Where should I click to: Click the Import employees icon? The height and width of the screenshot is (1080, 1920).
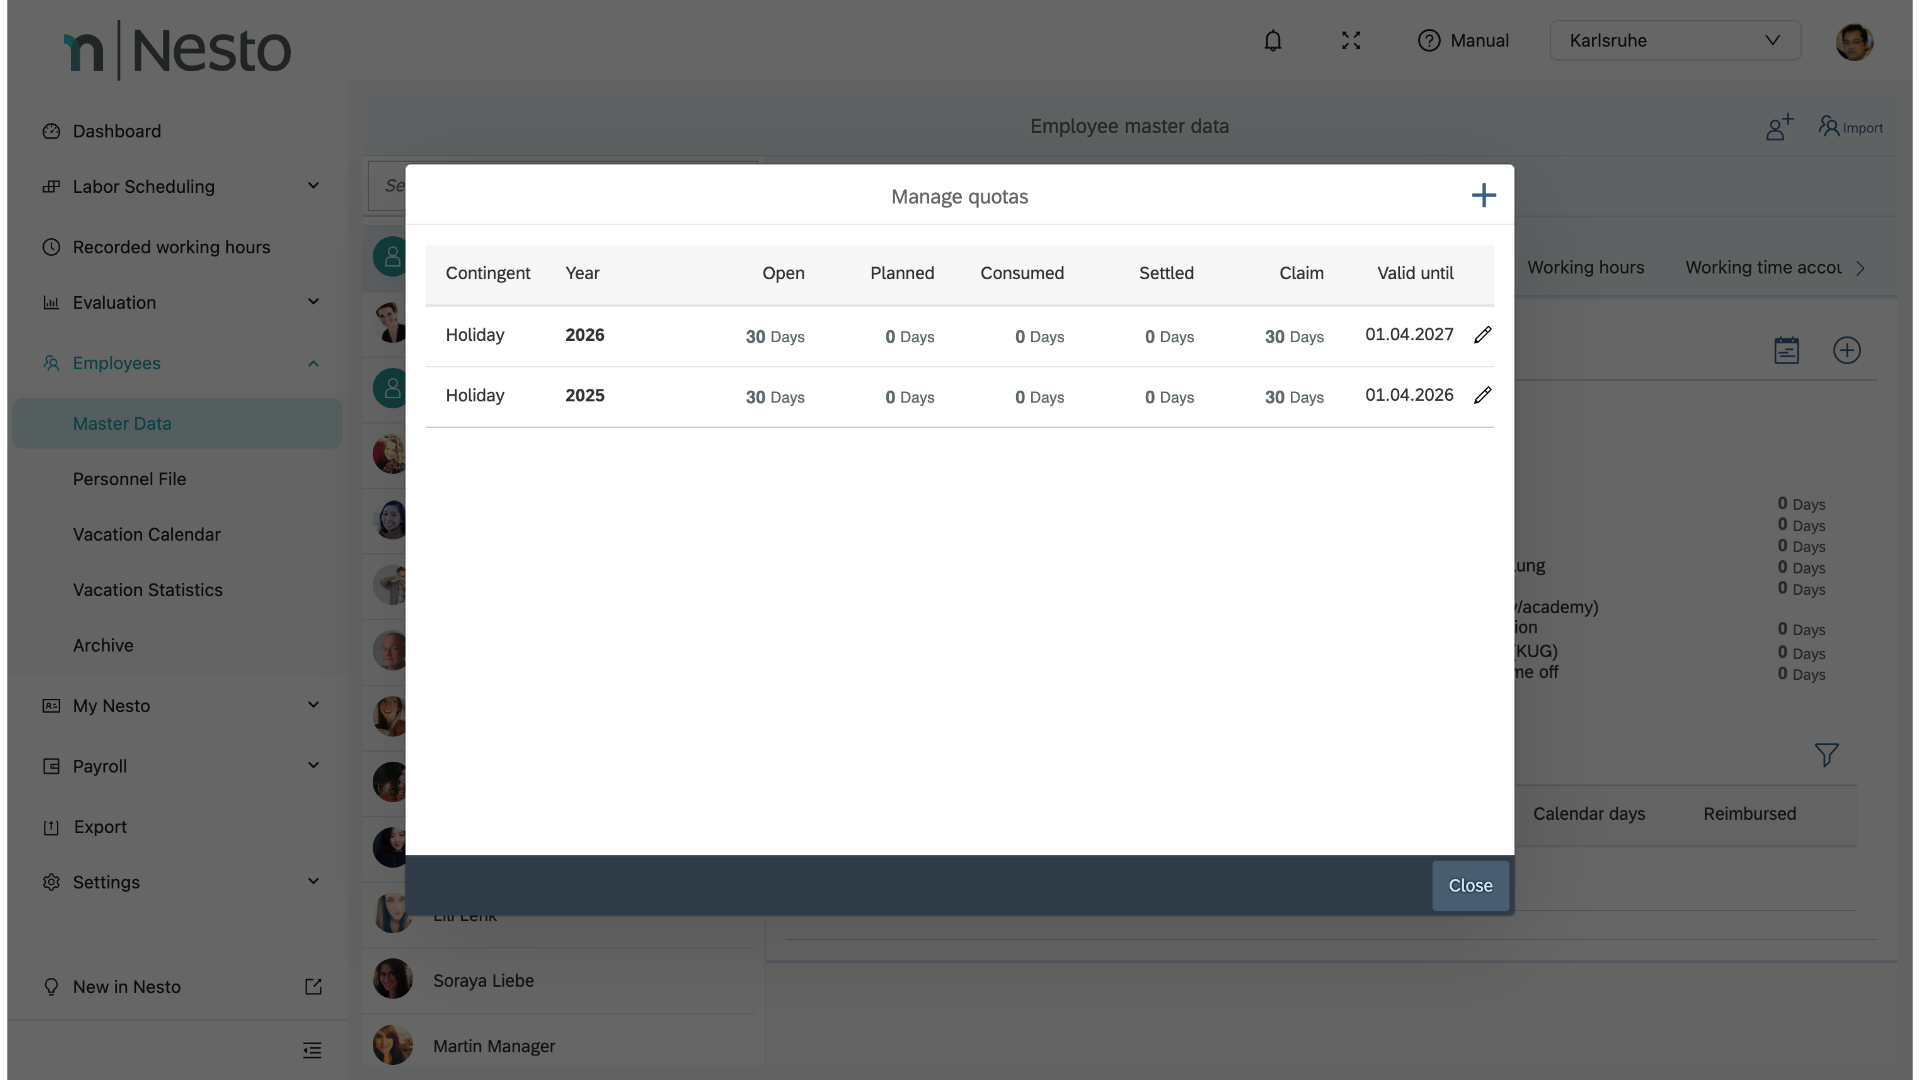coord(1850,127)
